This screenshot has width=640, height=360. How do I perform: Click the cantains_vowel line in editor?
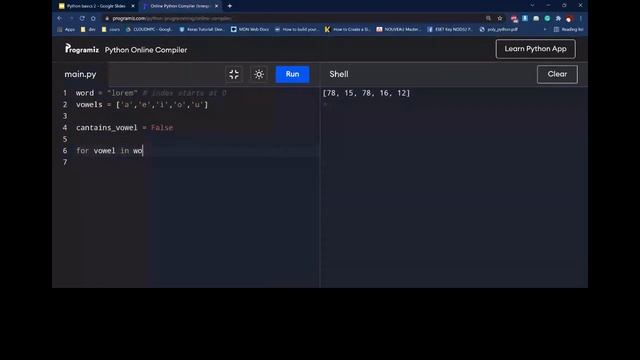[x=124, y=128]
